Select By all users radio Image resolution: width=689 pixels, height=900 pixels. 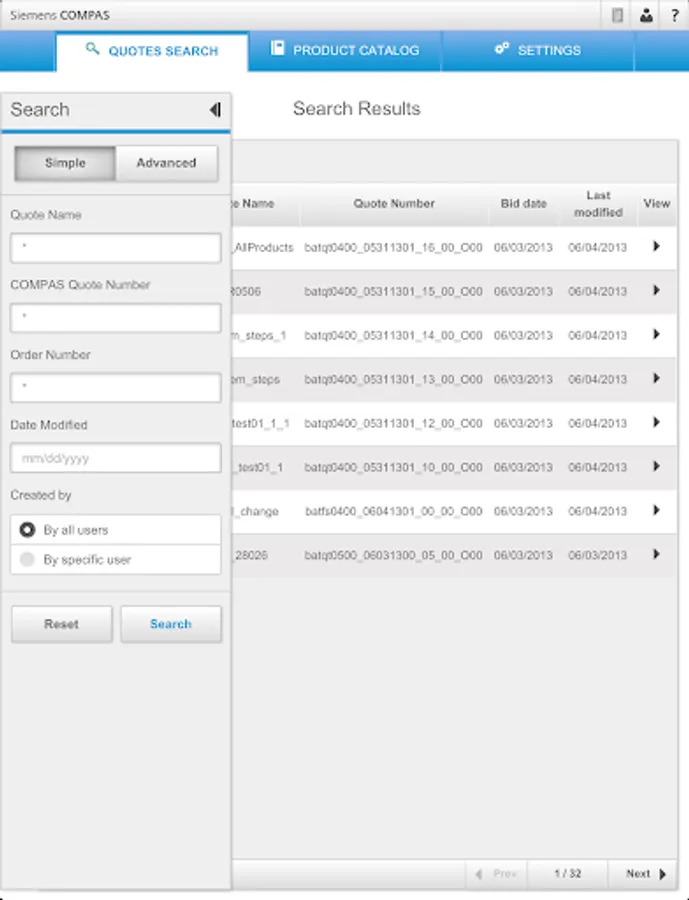pos(27,530)
